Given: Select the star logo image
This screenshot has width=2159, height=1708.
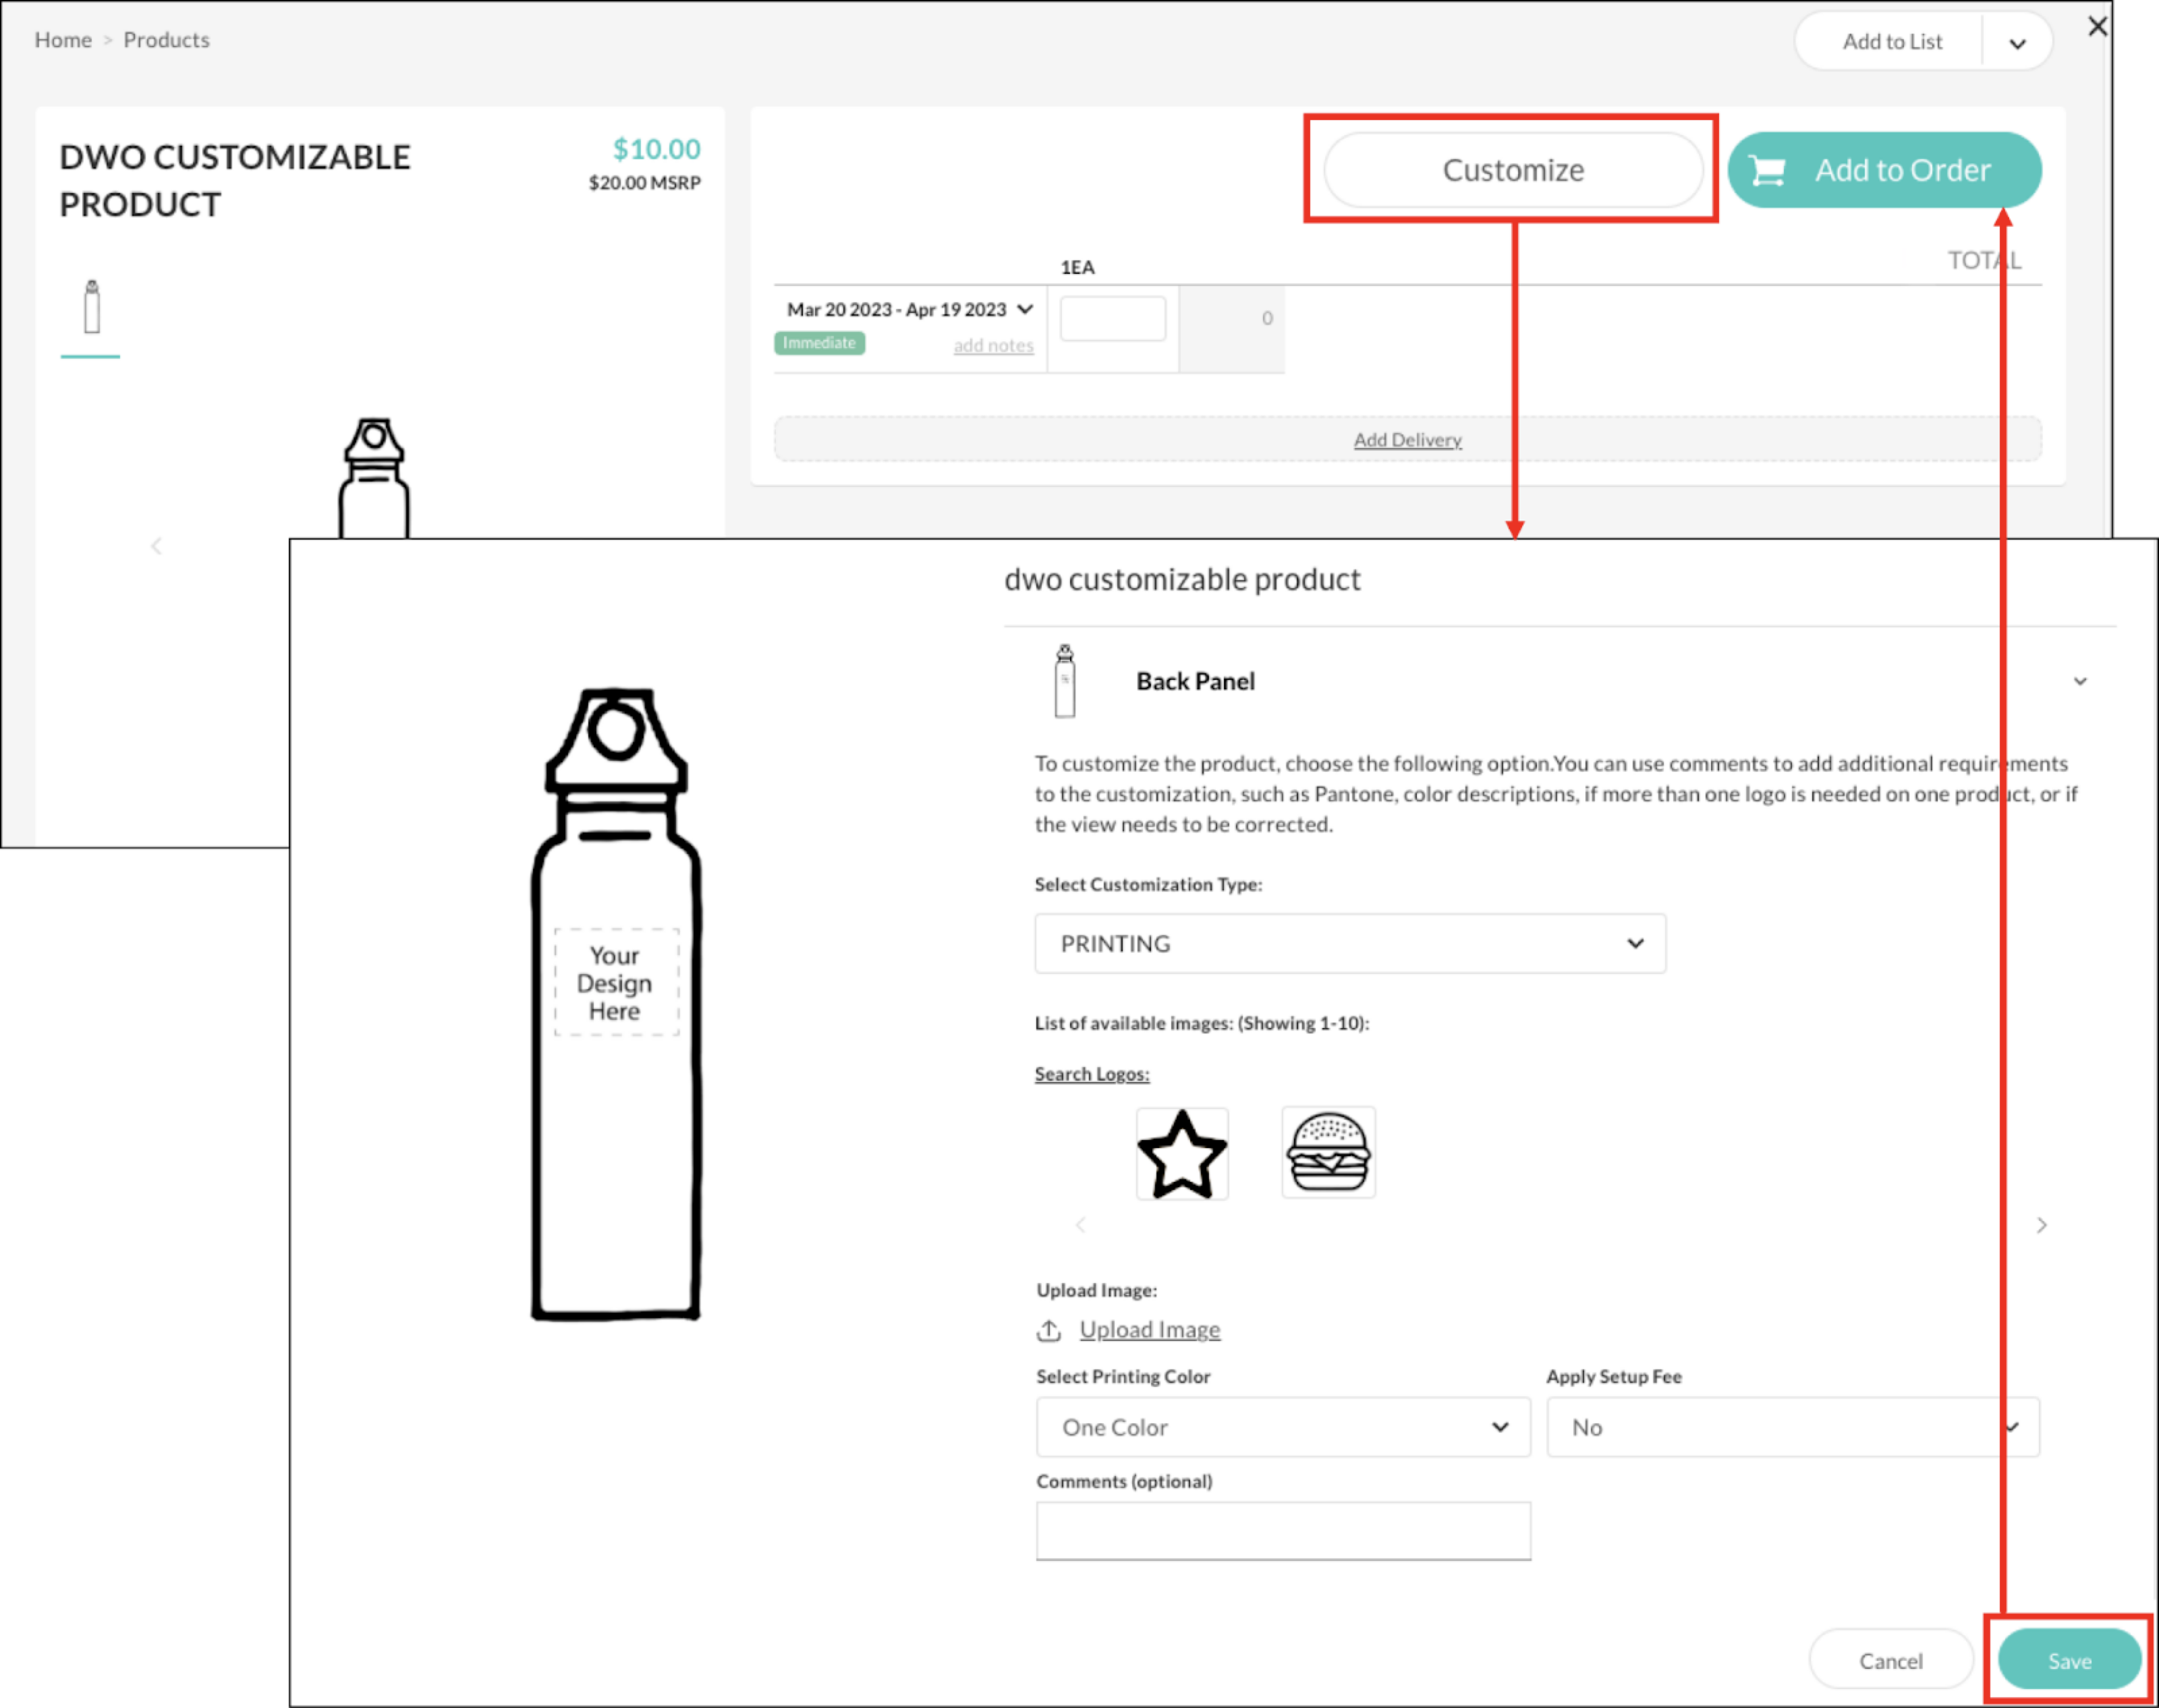Looking at the screenshot, I should [1182, 1153].
